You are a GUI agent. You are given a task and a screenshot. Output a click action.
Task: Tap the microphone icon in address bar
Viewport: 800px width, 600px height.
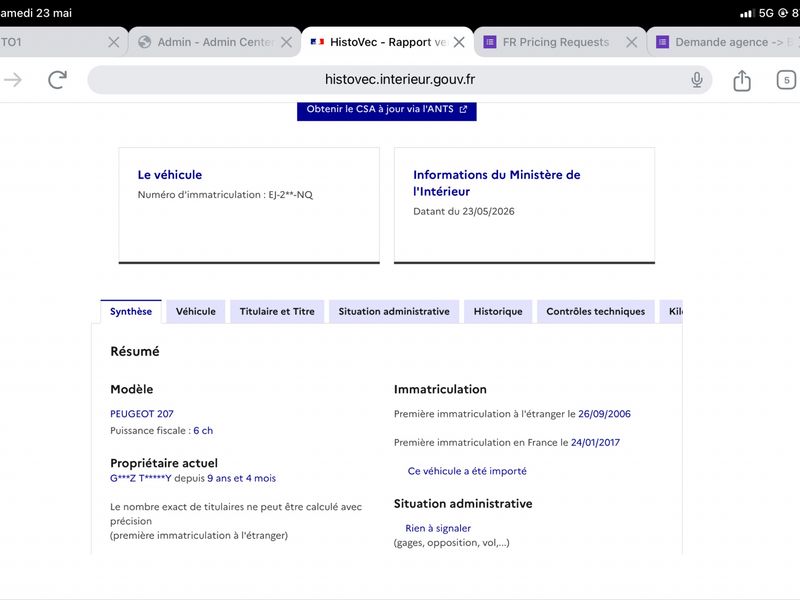pyautogui.click(x=697, y=80)
